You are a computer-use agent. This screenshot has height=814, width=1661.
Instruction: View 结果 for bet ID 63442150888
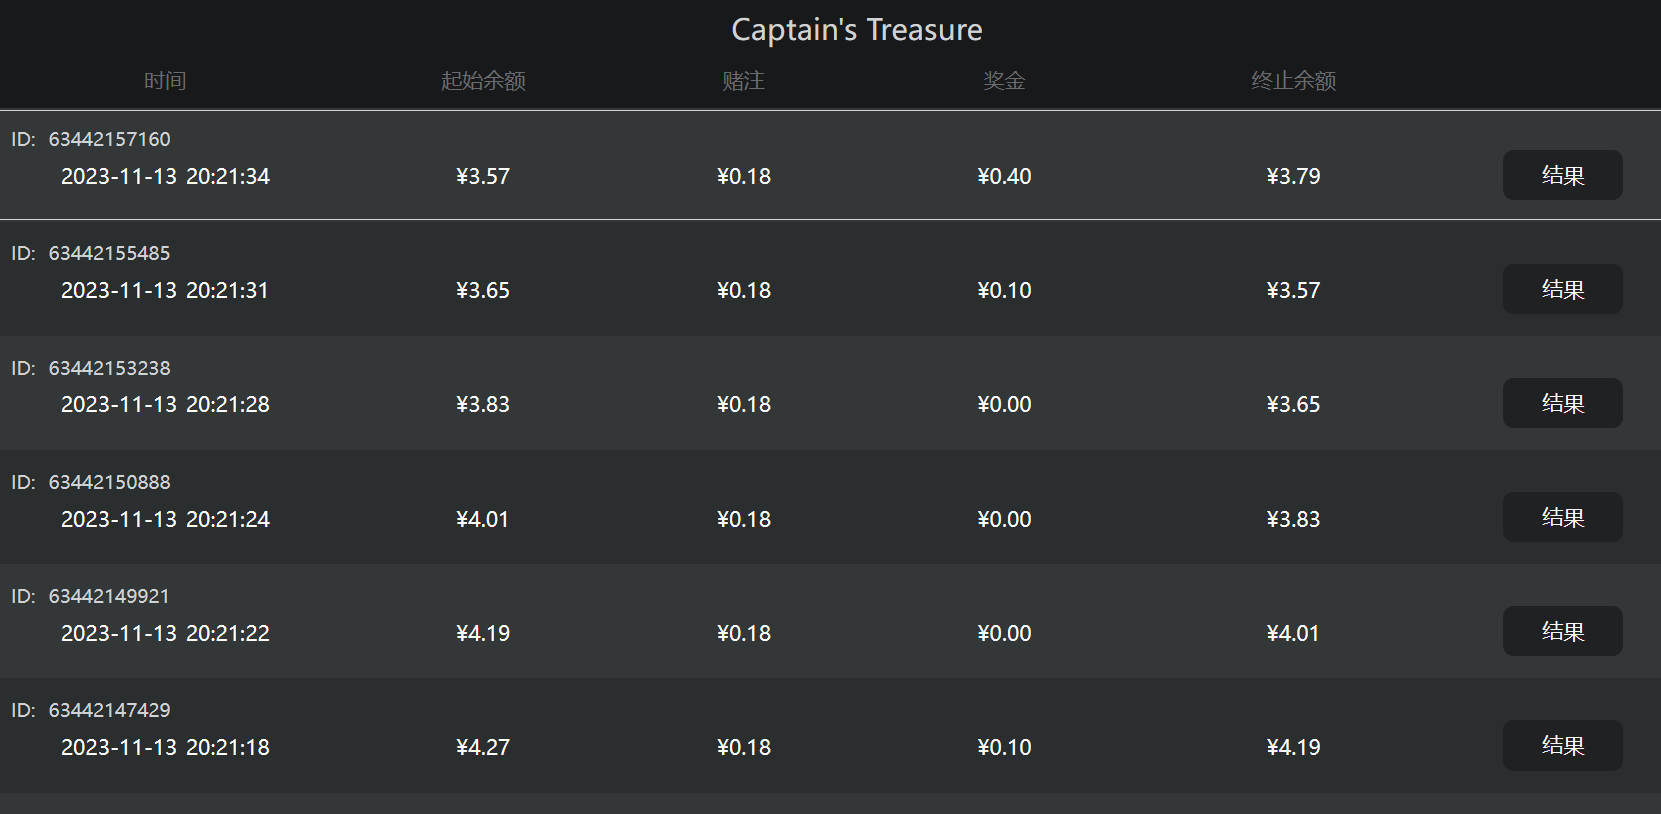[x=1562, y=517]
